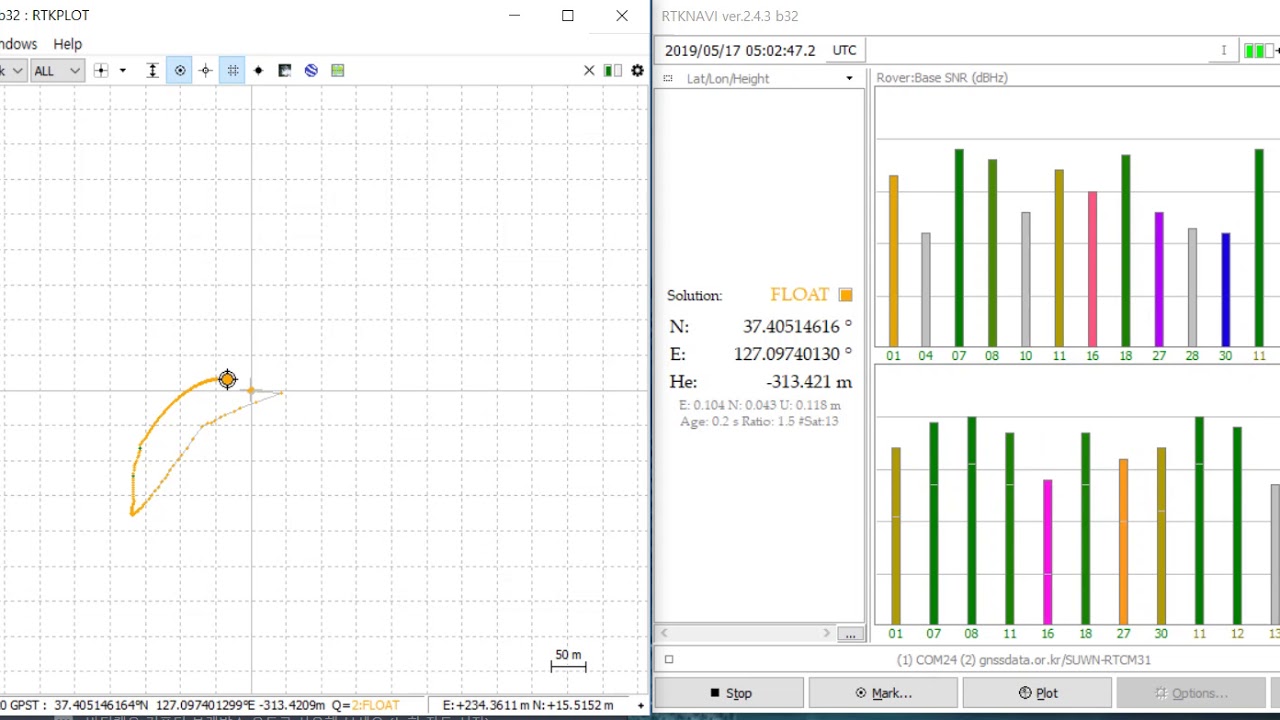The width and height of the screenshot is (1280, 720).
Task: Click the ellipsis button below the solution panel
Action: (849, 634)
